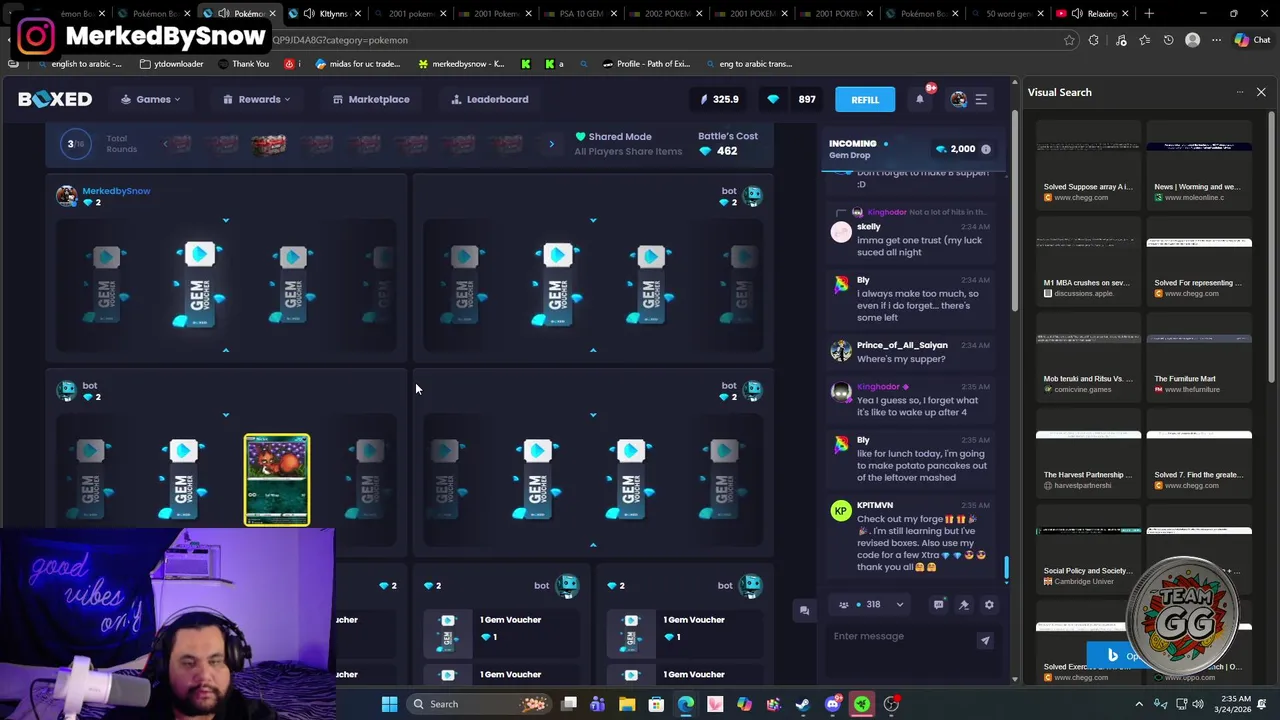Open the Razer app on the taskbar
Screen dimensions: 1280x720
861,704
